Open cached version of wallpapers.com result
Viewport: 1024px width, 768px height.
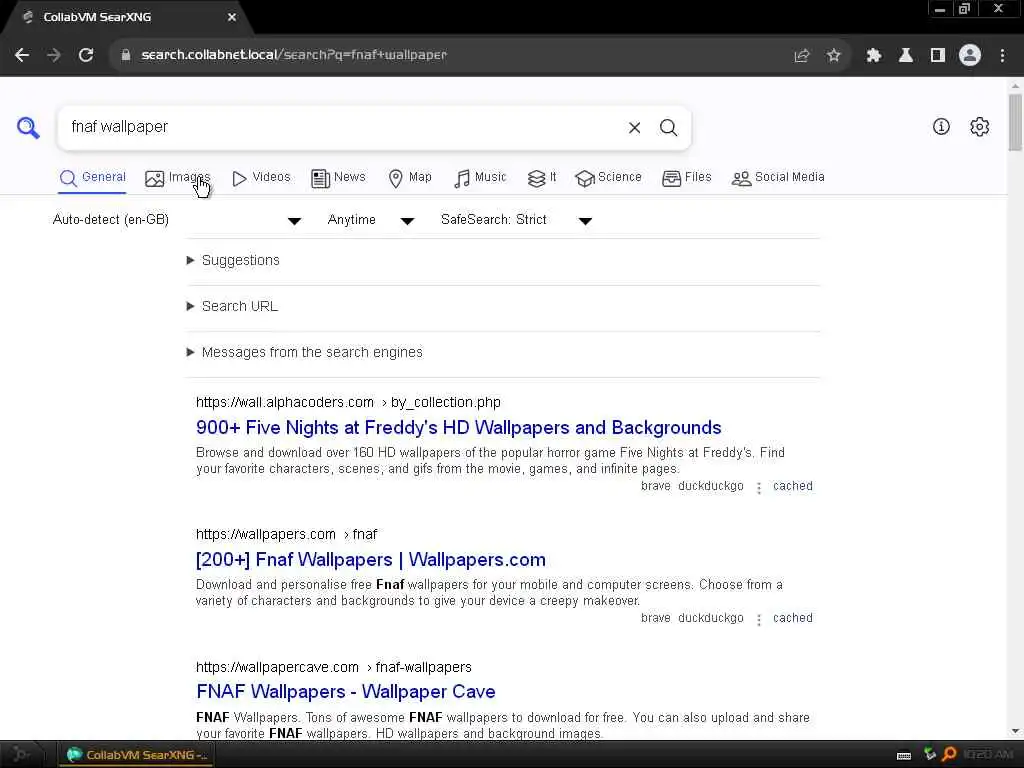pos(793,618)
